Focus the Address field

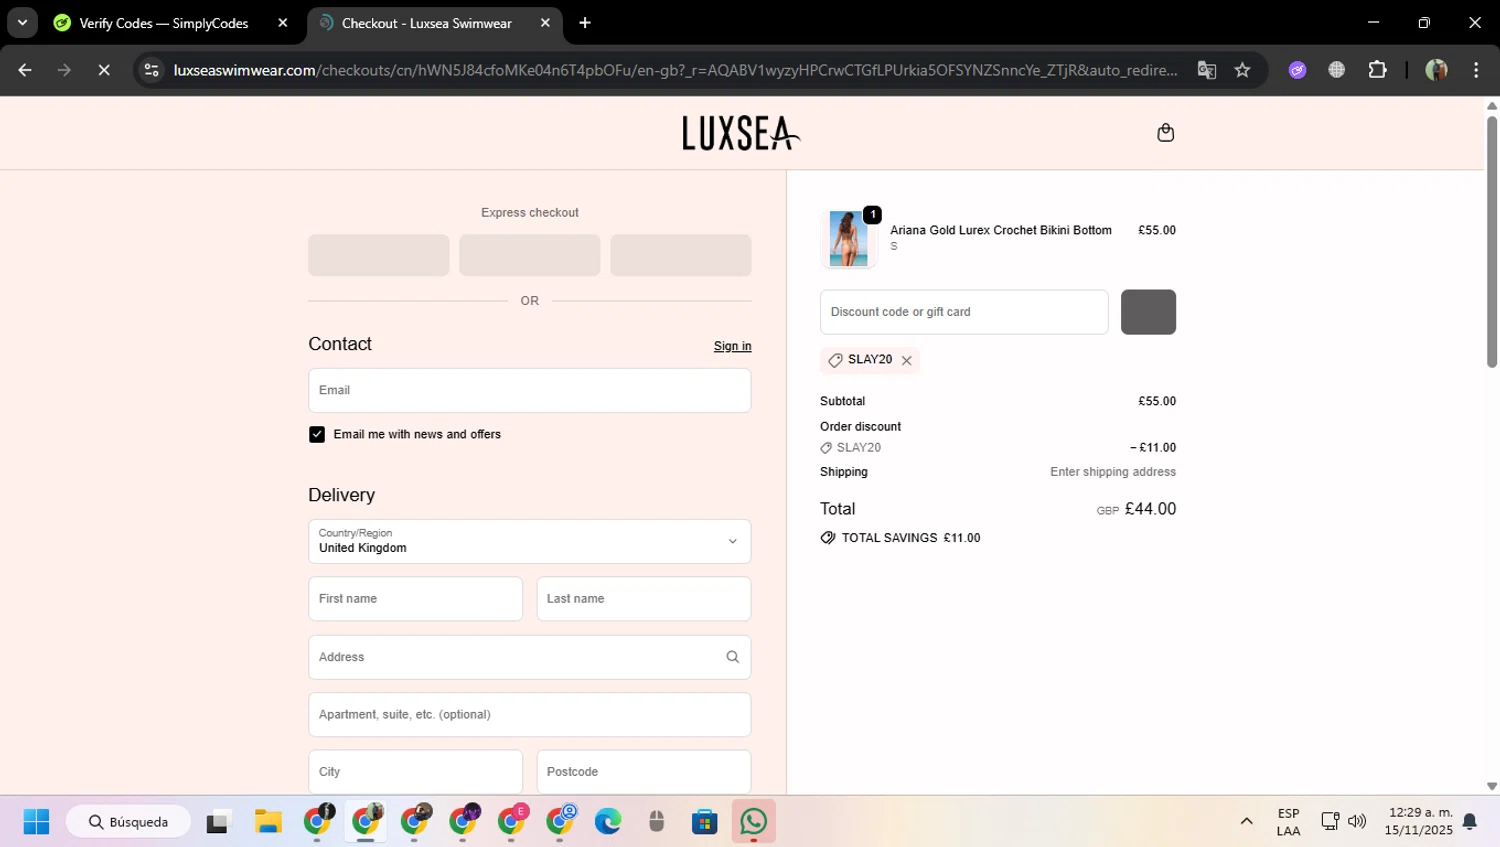[x=530, y=657]
